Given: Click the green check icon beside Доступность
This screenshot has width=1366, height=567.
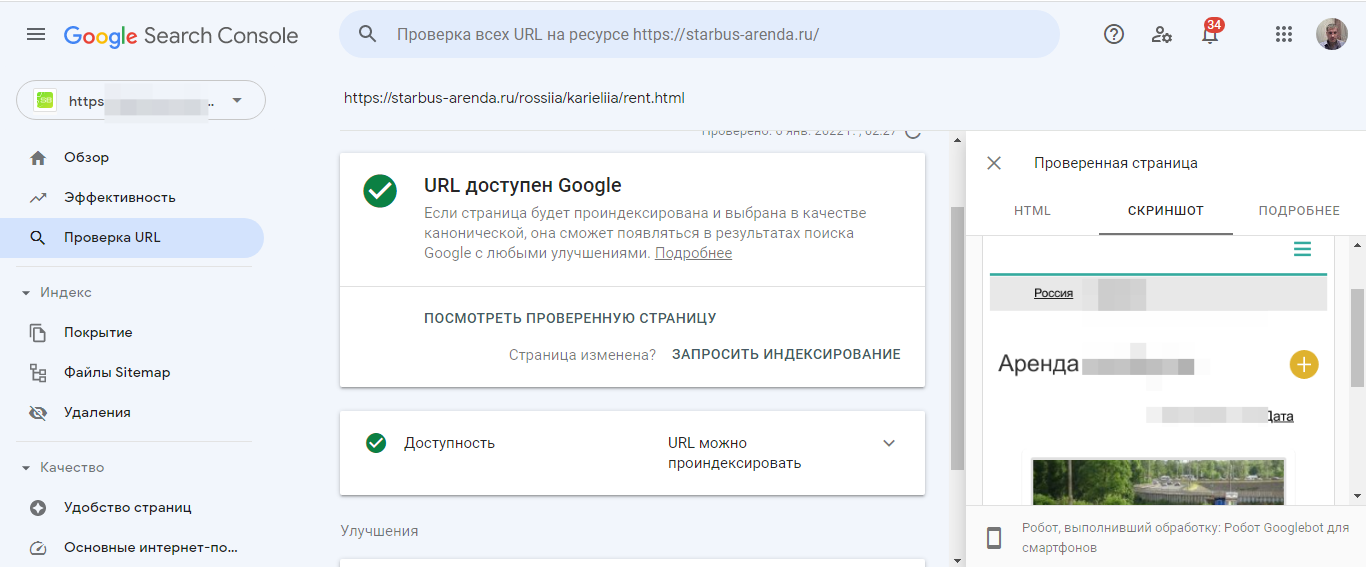Looking at the screenshot, I should tap(376, 443).
